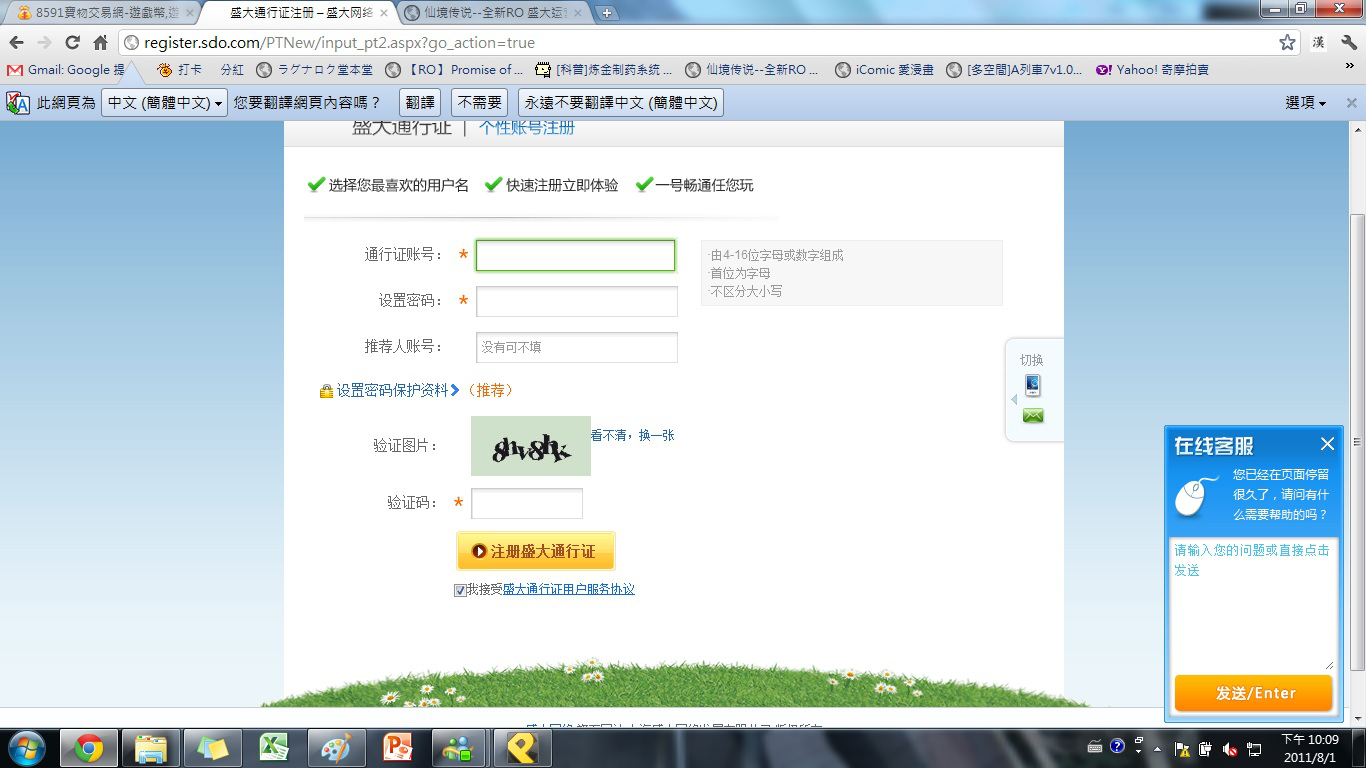Click 注册盛大通行证 register button
This screenshot has height=768, width=1366.
(535, 551)
